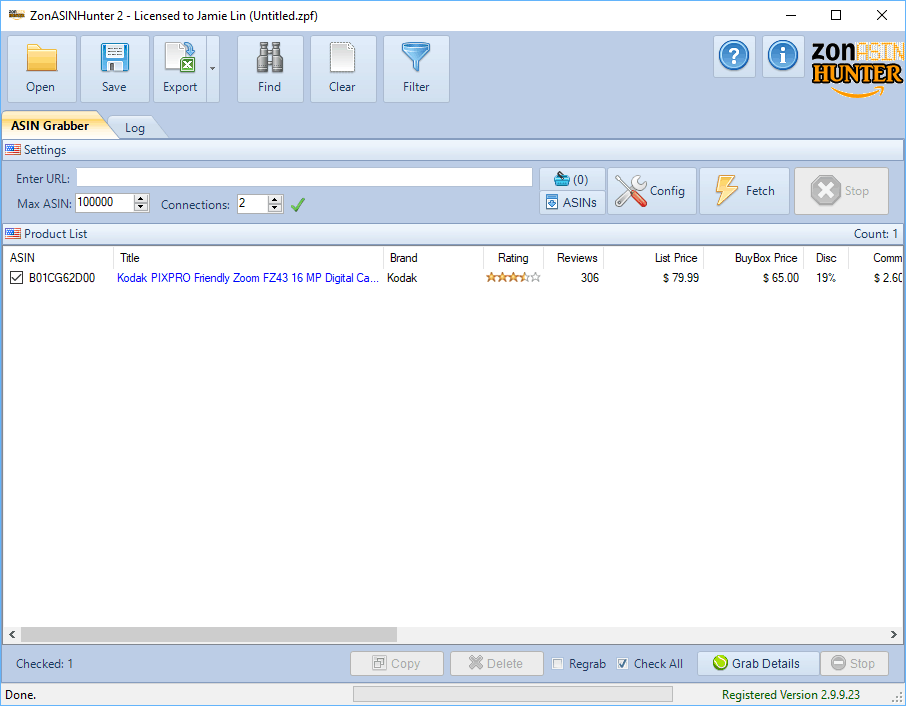Save the project using Save icon
The width and height of the screenshot is (907, 706).
pos(115,69)
